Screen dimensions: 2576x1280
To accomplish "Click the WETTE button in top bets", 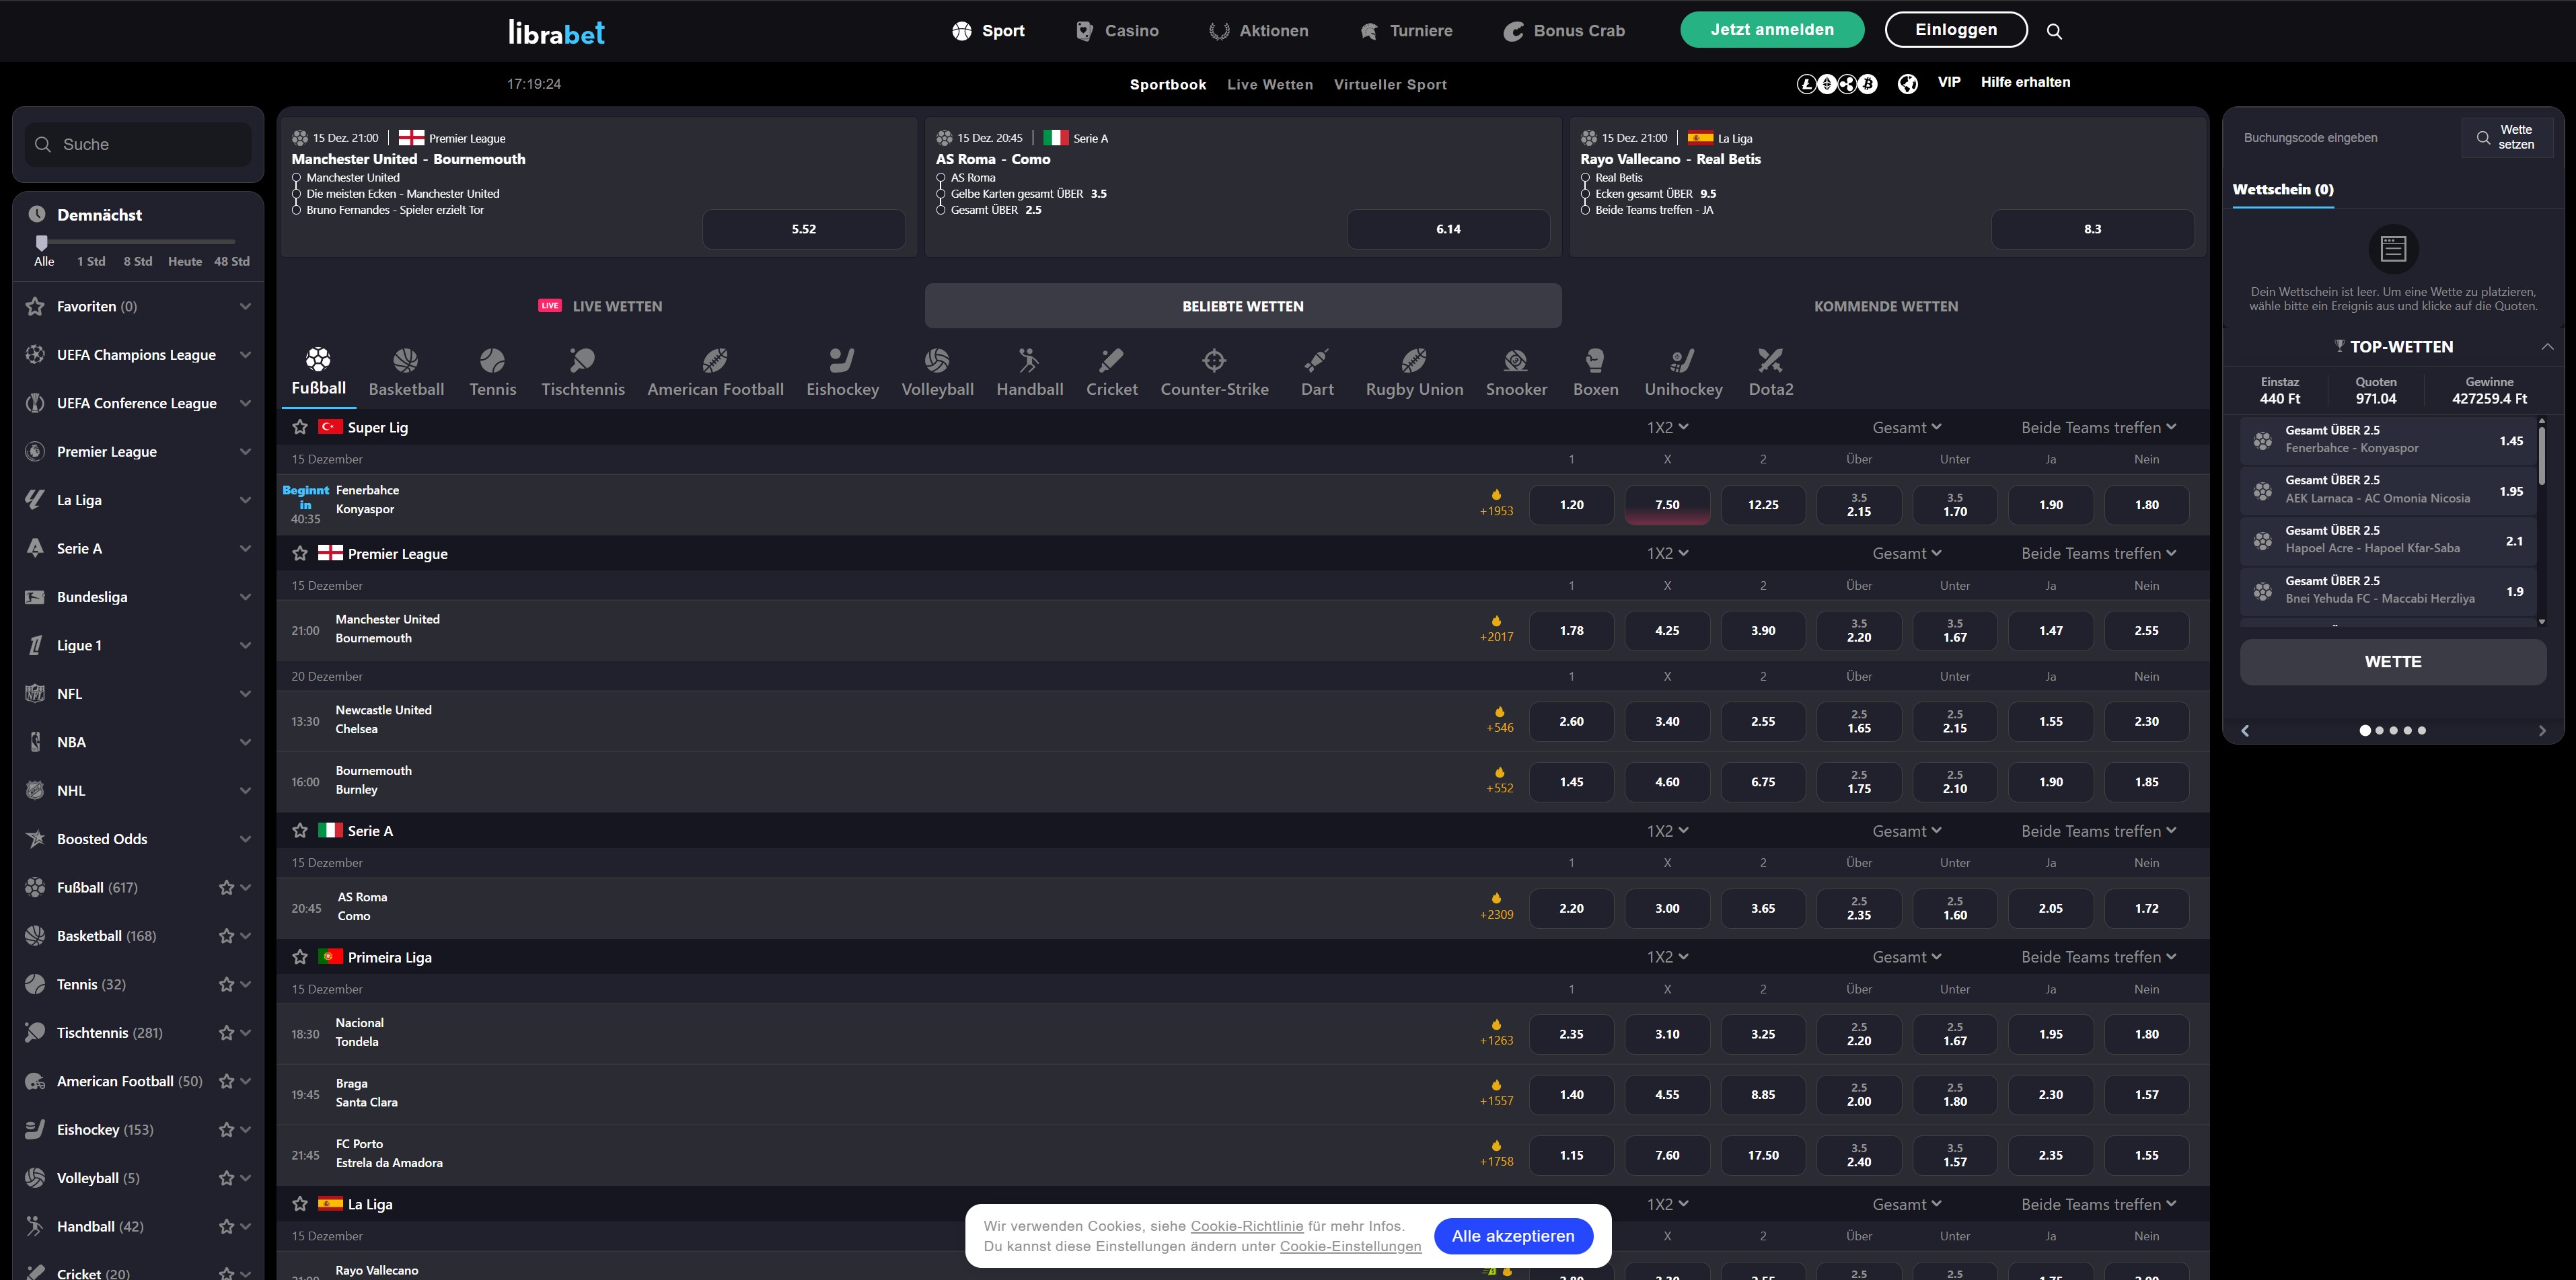I will tap(2393, 662).
